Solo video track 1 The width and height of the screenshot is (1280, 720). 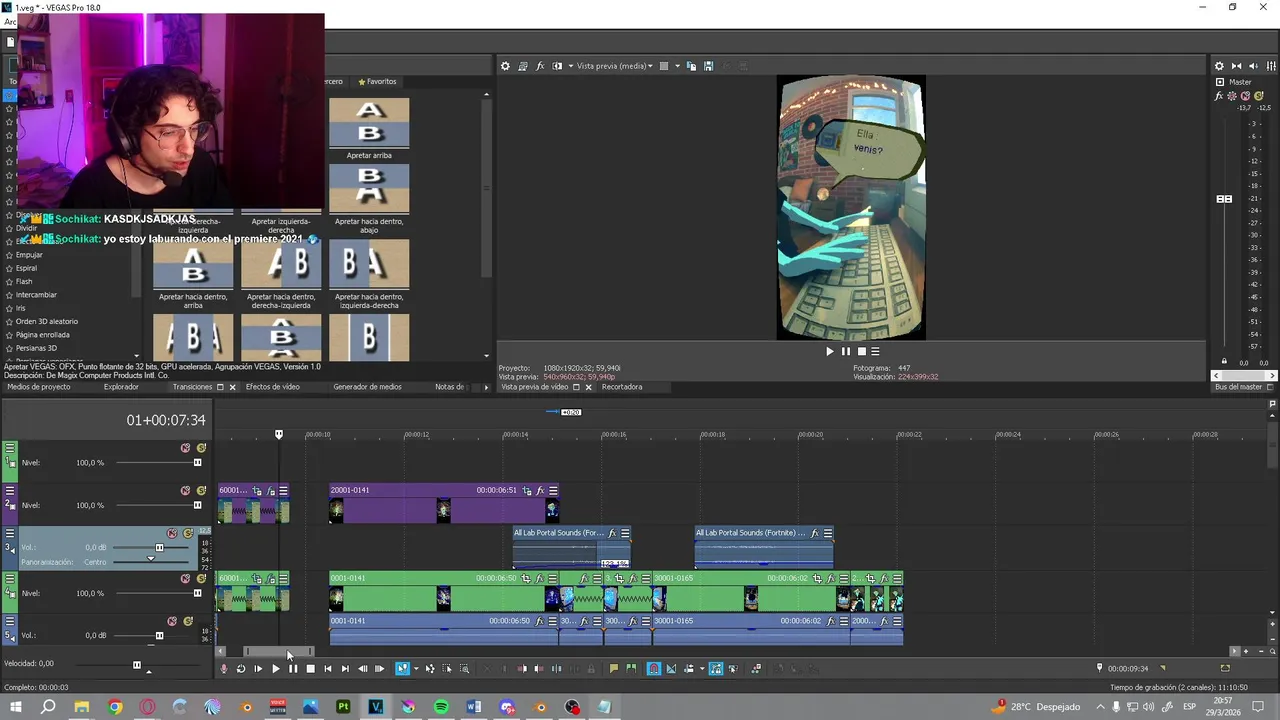point(201,448)
